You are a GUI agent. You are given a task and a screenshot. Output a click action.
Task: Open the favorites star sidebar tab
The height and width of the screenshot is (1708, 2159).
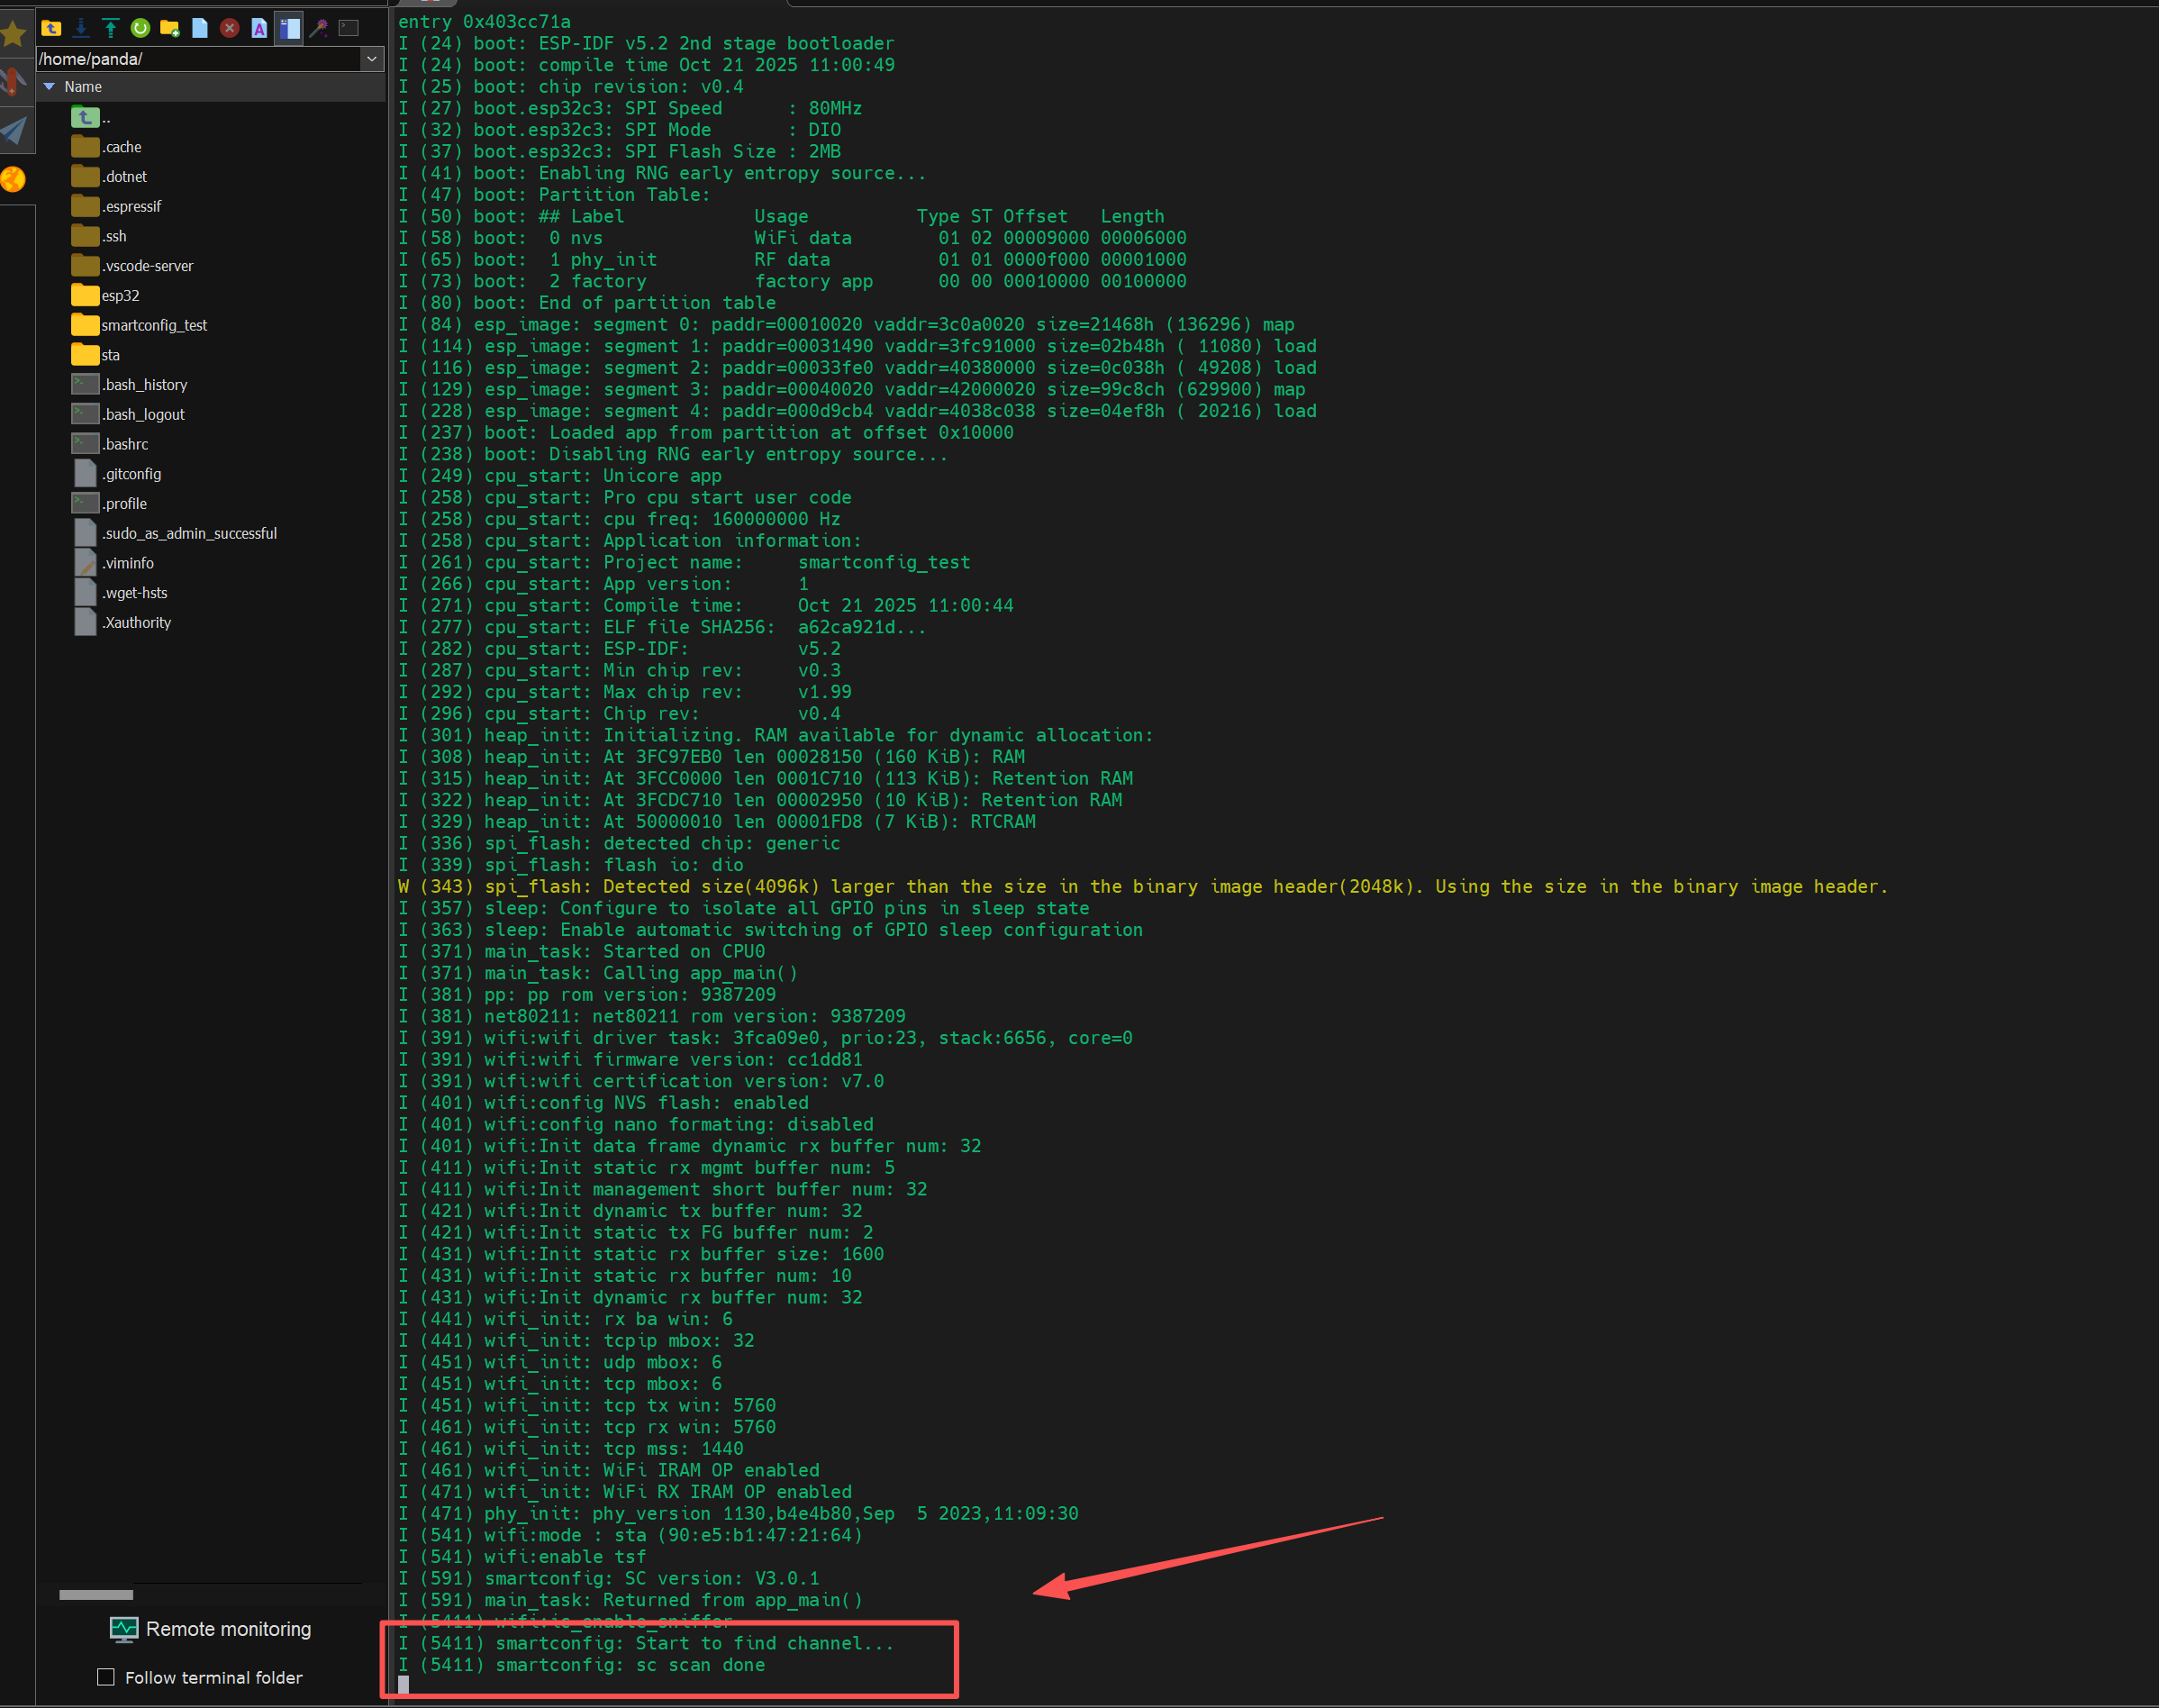point(14,34)
